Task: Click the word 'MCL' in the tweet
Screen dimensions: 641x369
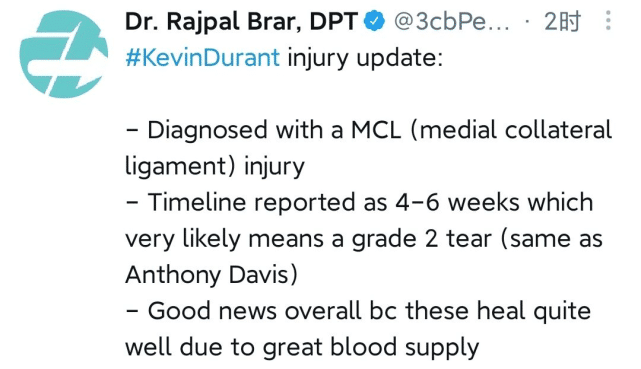Action: (376, 130)
